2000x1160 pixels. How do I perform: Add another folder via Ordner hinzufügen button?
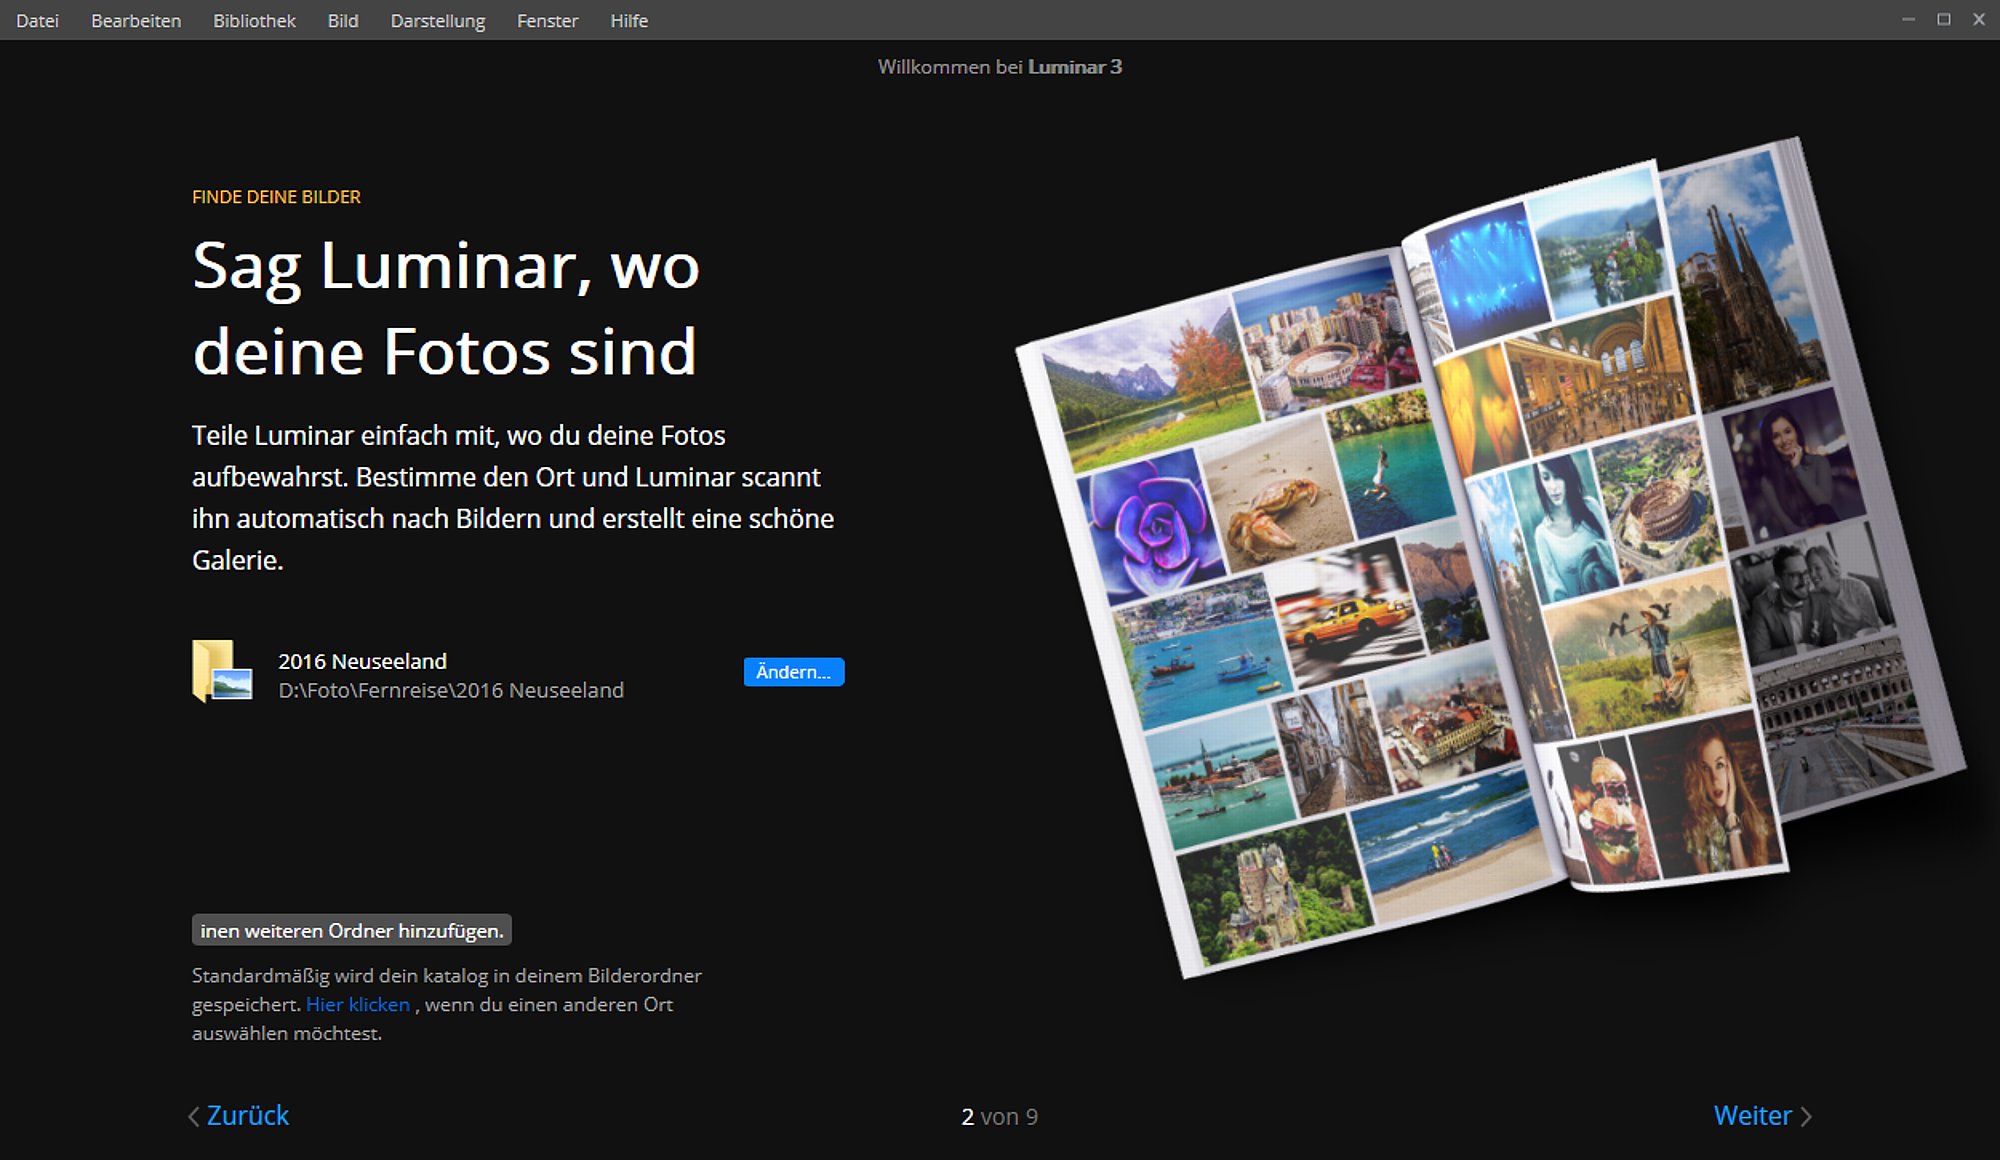[x=352, y=930]
